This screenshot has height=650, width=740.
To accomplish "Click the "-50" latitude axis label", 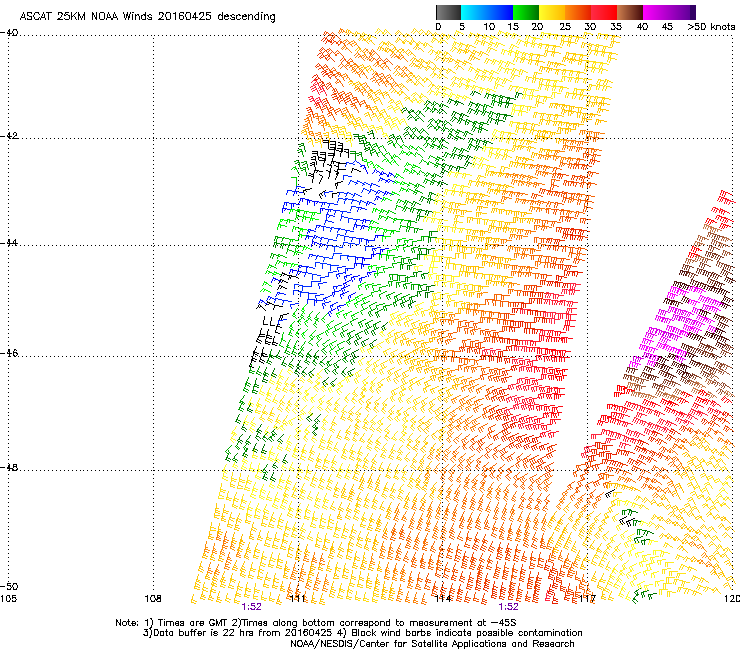I will coord(9,586).
